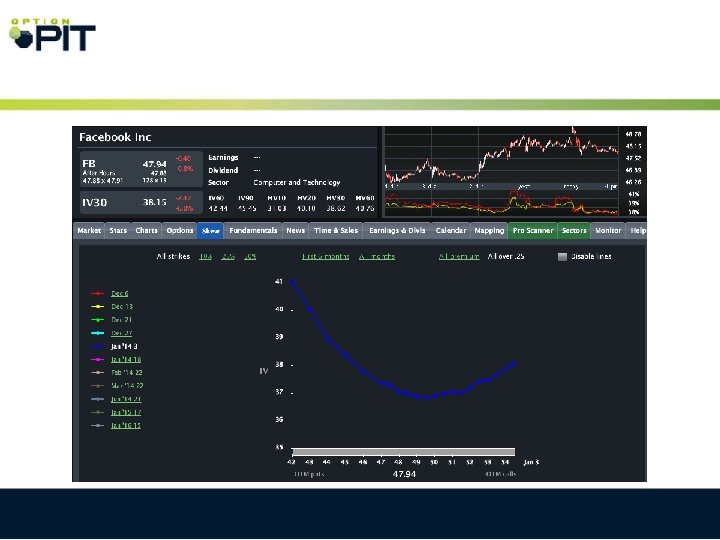This screenshot has height=540, width=720.
Task: Click the Dec 27 expiration link
Action: [x=122, y=333]
